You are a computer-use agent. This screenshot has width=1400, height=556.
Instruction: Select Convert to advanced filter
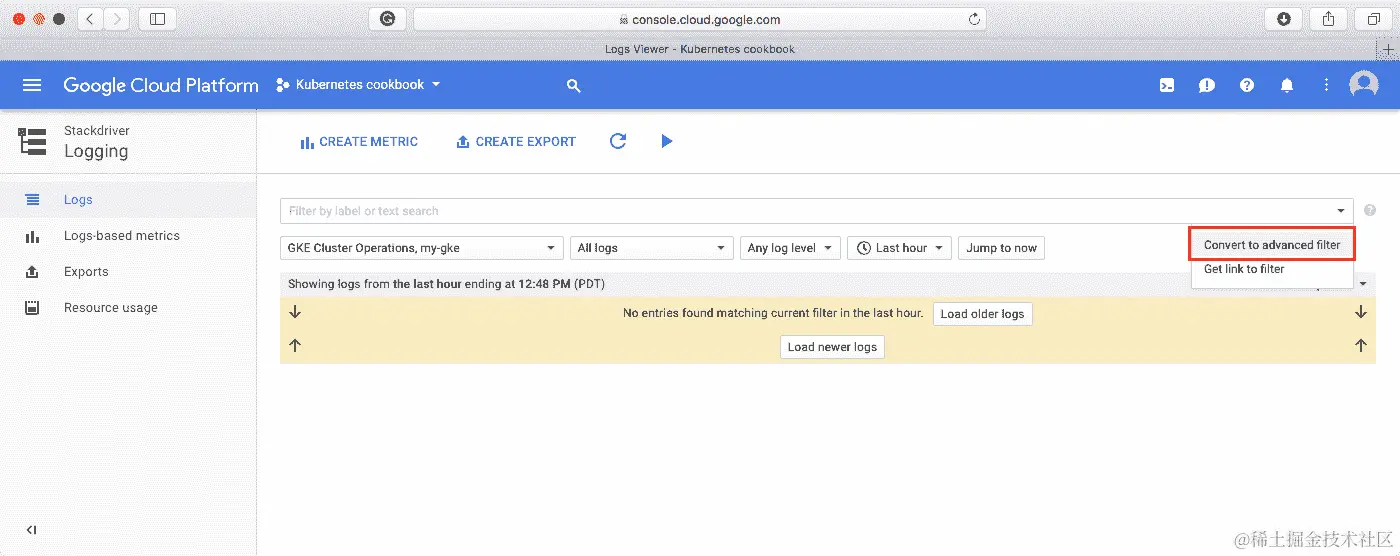coord(1272,245)
